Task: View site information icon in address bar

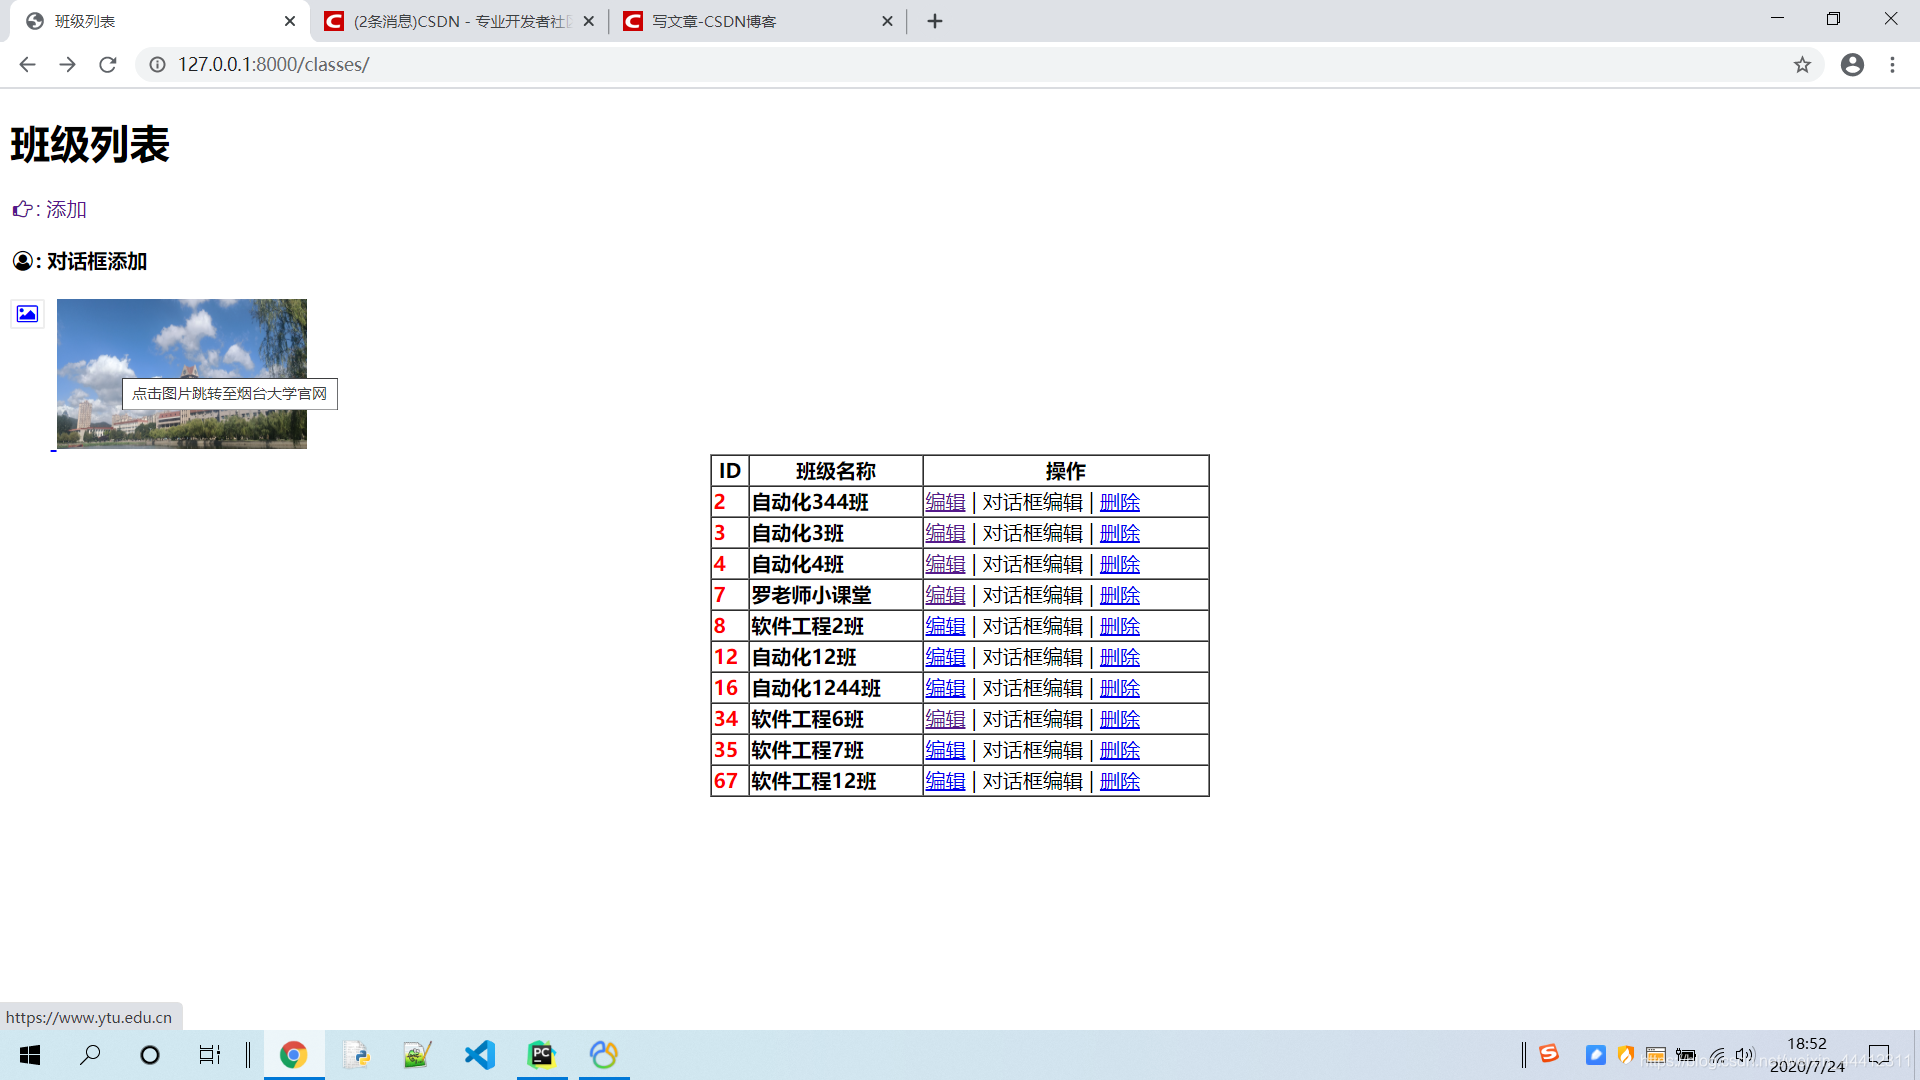Action: point(157,64)
